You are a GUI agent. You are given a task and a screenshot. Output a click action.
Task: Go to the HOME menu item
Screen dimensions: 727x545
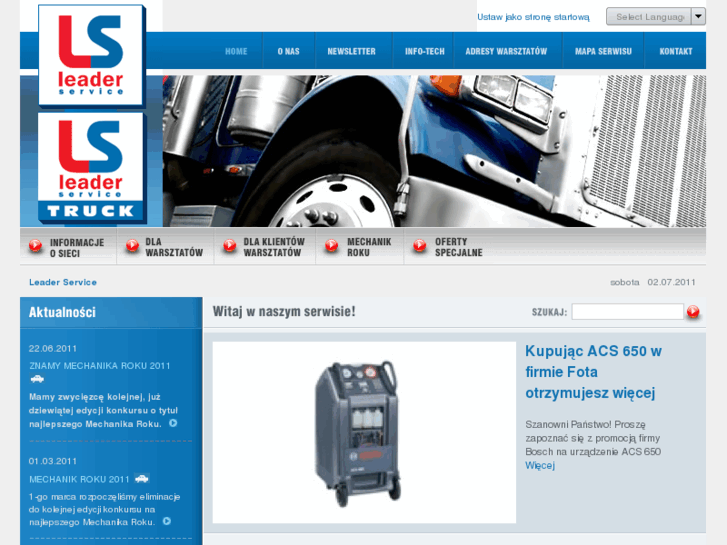[236, 51]
